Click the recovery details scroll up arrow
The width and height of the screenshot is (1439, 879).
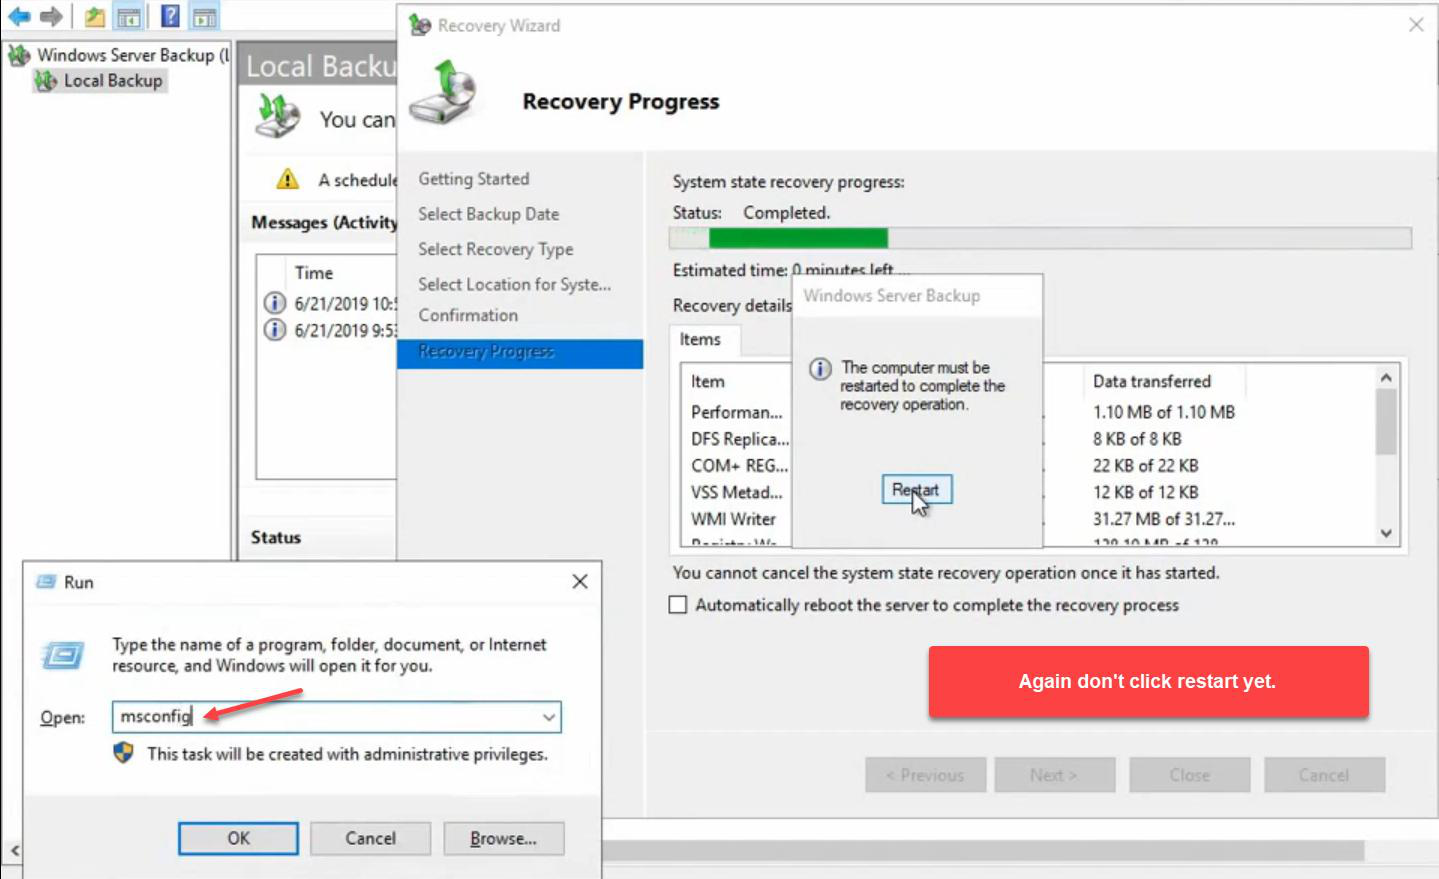tap(1386, 377)
